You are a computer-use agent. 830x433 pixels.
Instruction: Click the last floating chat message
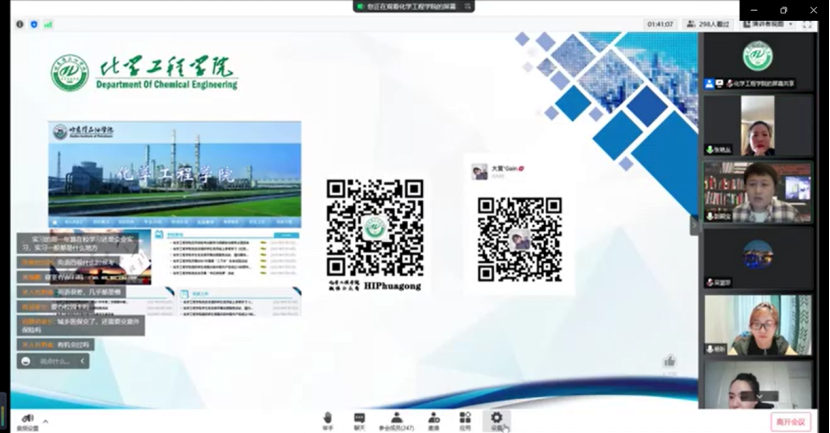point(56,345)
